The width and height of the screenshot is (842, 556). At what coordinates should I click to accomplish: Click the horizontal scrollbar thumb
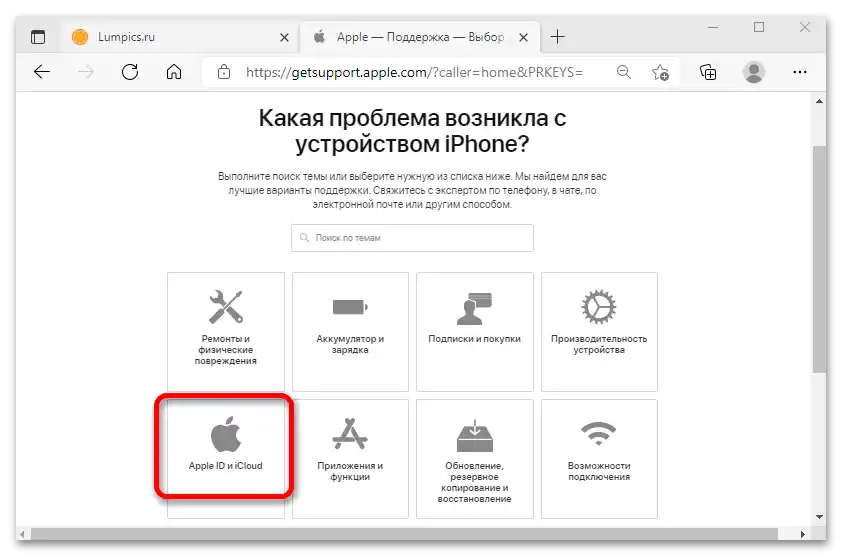coord(404,534)
